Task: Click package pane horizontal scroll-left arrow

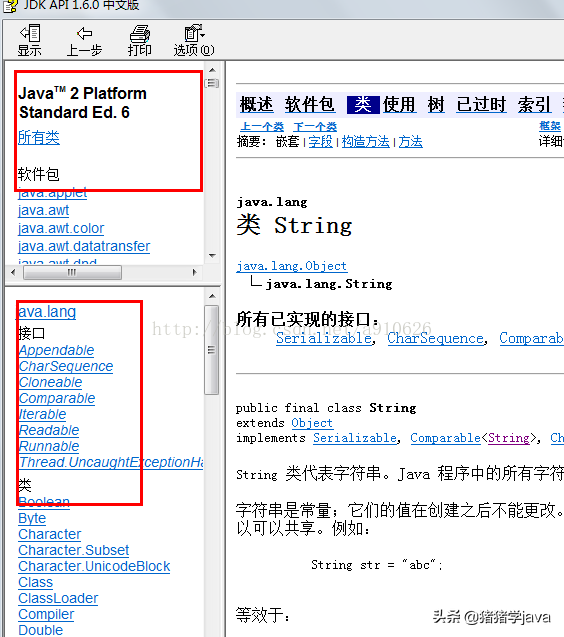Action: (x=13, y=272)
